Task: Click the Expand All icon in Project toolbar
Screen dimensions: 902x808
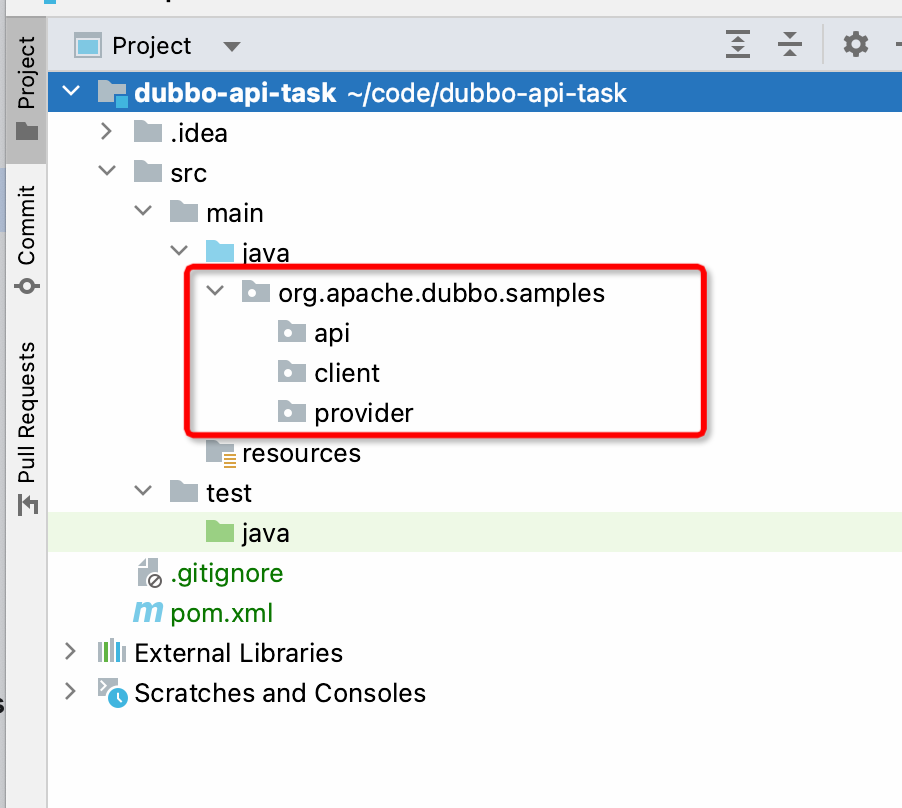Action: [x=737, y=45]
